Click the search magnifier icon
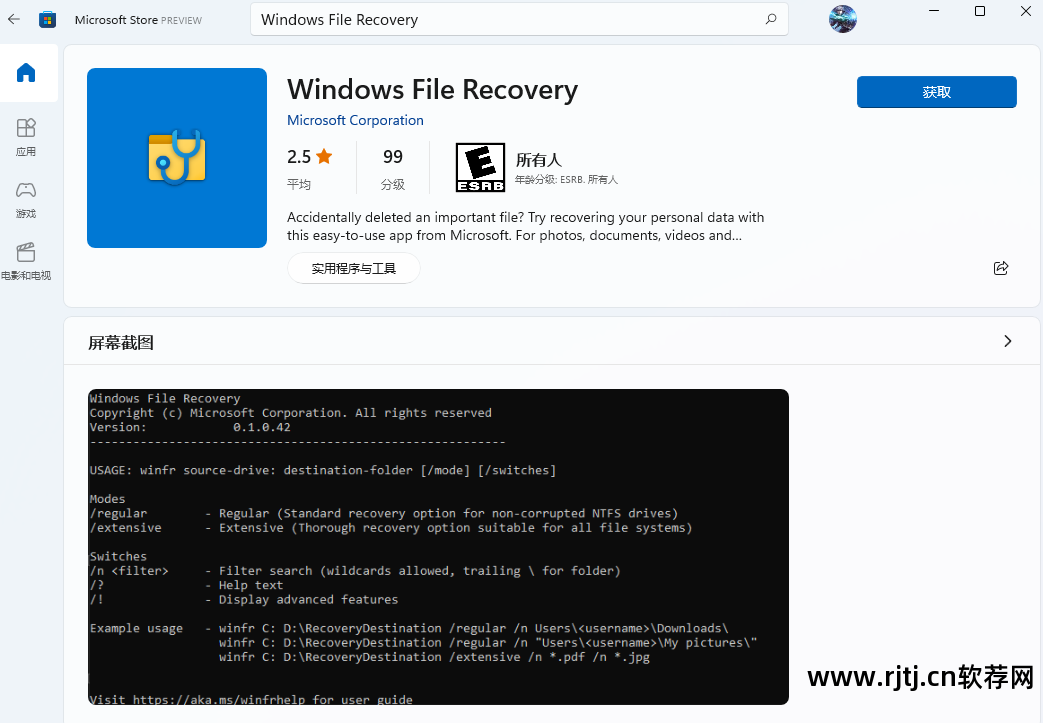This screenshot has width=1043, height=723. tap(770, 19)
